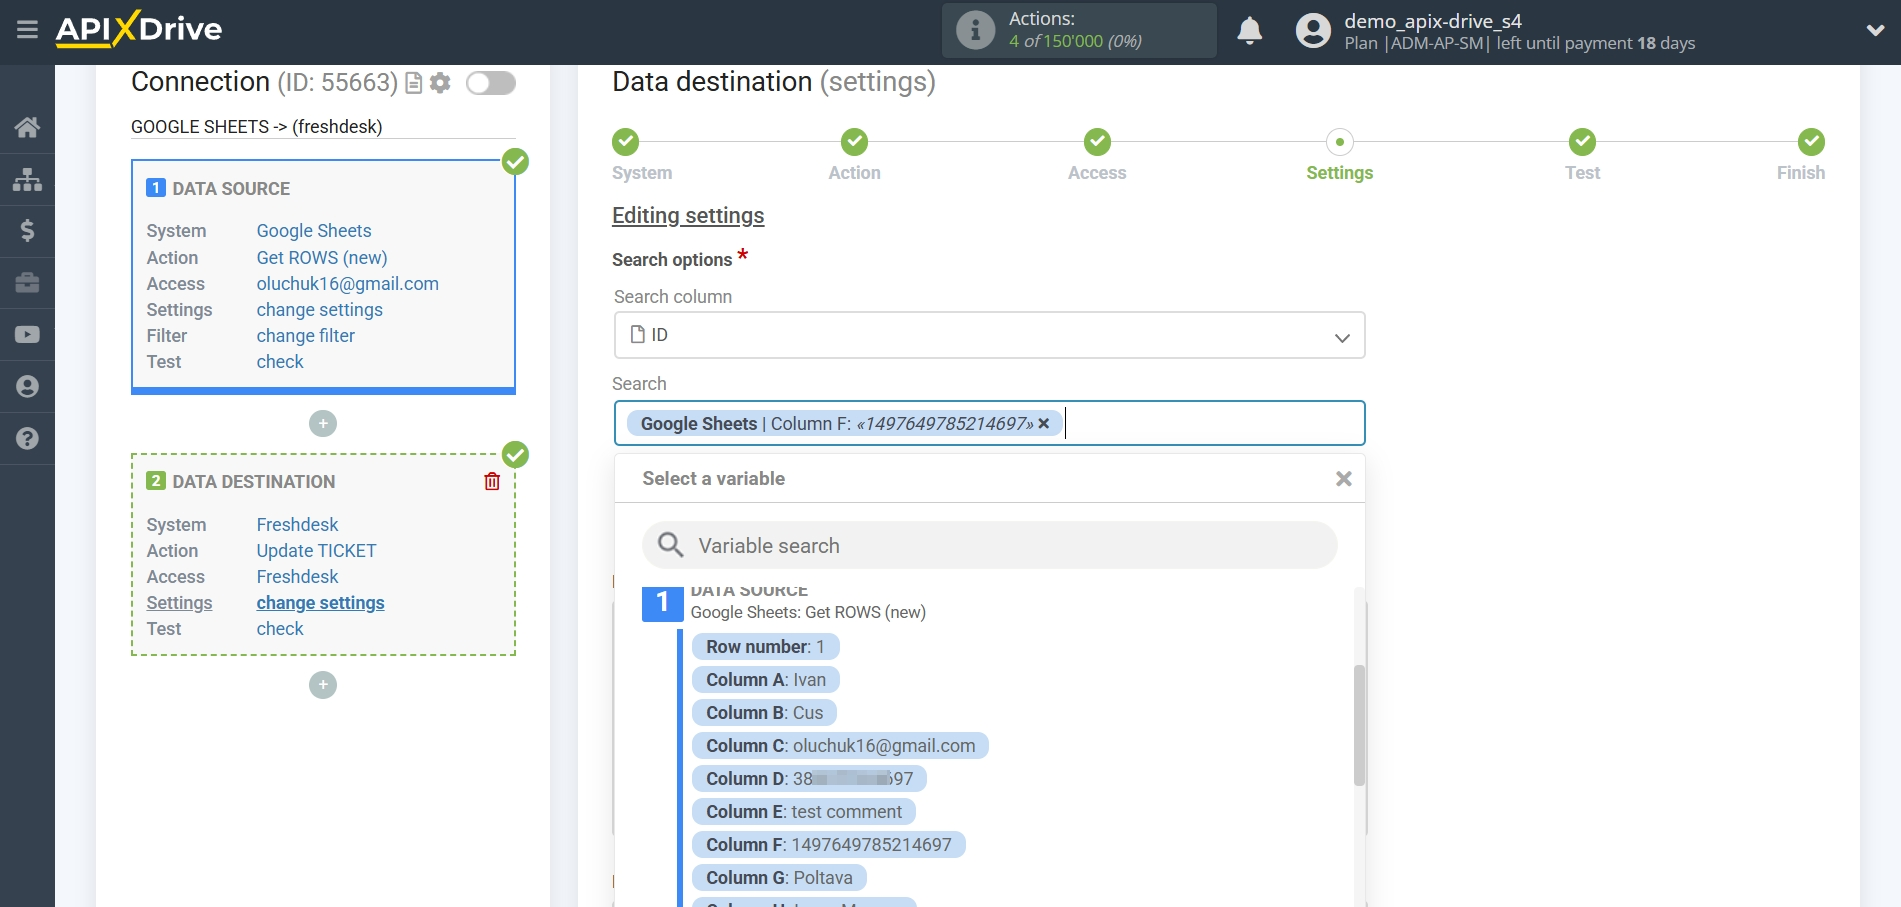The width and height of the screenshot is (1901, 907).
Task: Remove Column F tag from Search field
Action: coord(1044,424)
